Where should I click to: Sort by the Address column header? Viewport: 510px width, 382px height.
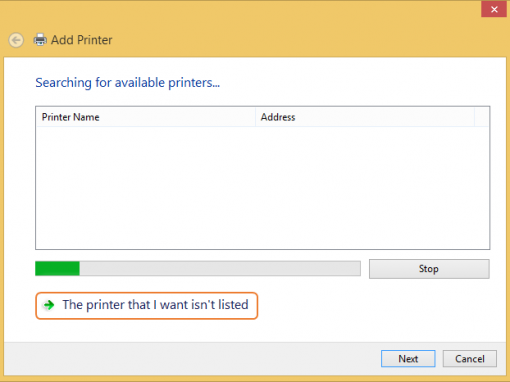coord(365,117)
